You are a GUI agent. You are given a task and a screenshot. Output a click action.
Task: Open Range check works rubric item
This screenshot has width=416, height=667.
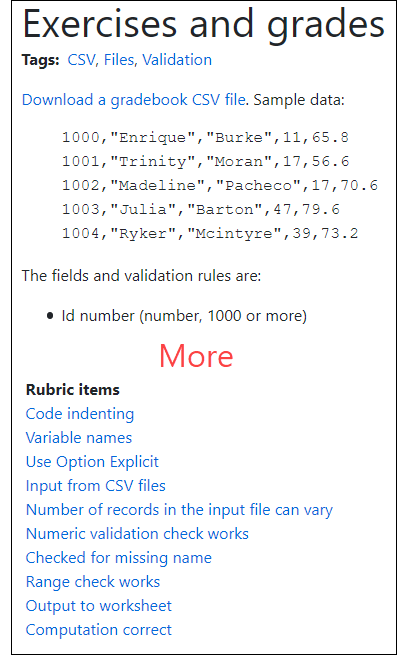pyautogui.click(x=93, y=582)
